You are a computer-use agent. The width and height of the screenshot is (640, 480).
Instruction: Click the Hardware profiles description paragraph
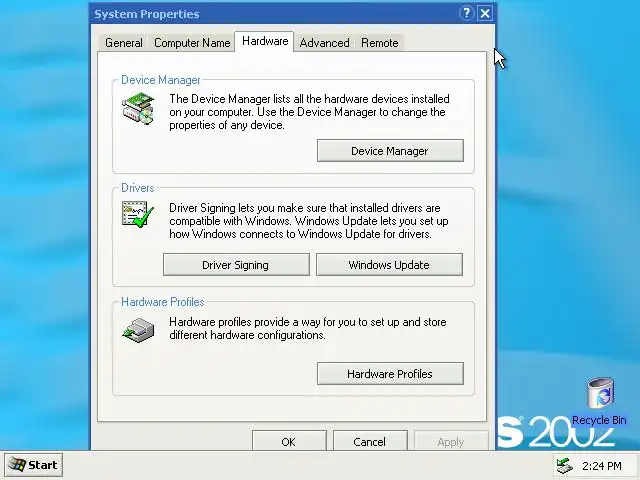tap(308, 328)
